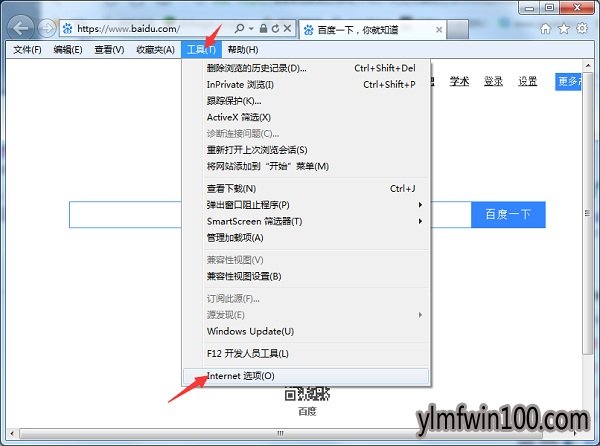Click the Refresh icon in address bar

(275, 28)
